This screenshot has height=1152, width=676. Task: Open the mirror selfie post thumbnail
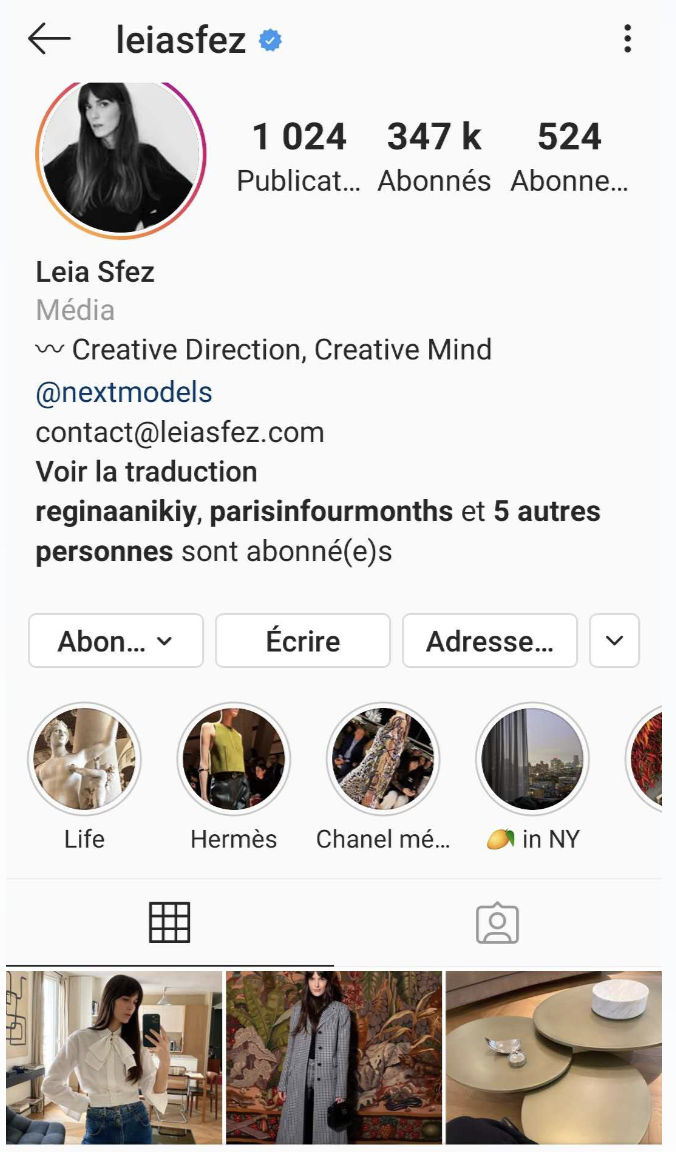(114, 1058)
